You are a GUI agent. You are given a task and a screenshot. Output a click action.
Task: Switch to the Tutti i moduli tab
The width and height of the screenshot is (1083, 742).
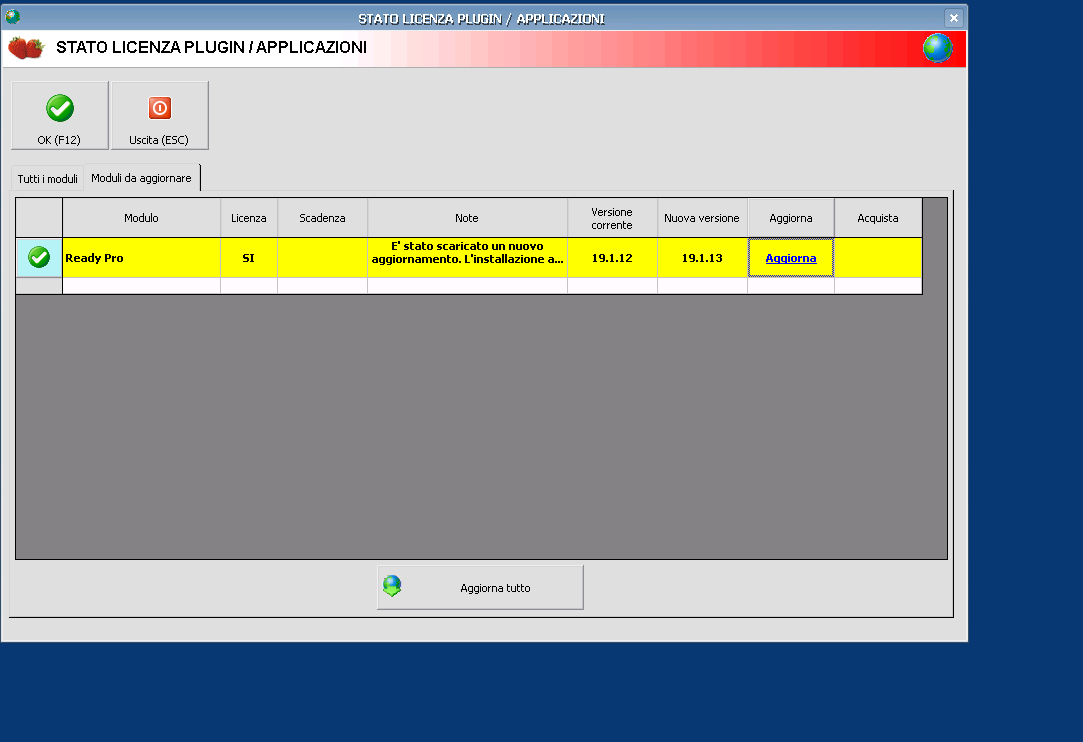pyautogui.click(x=47, y=179)
